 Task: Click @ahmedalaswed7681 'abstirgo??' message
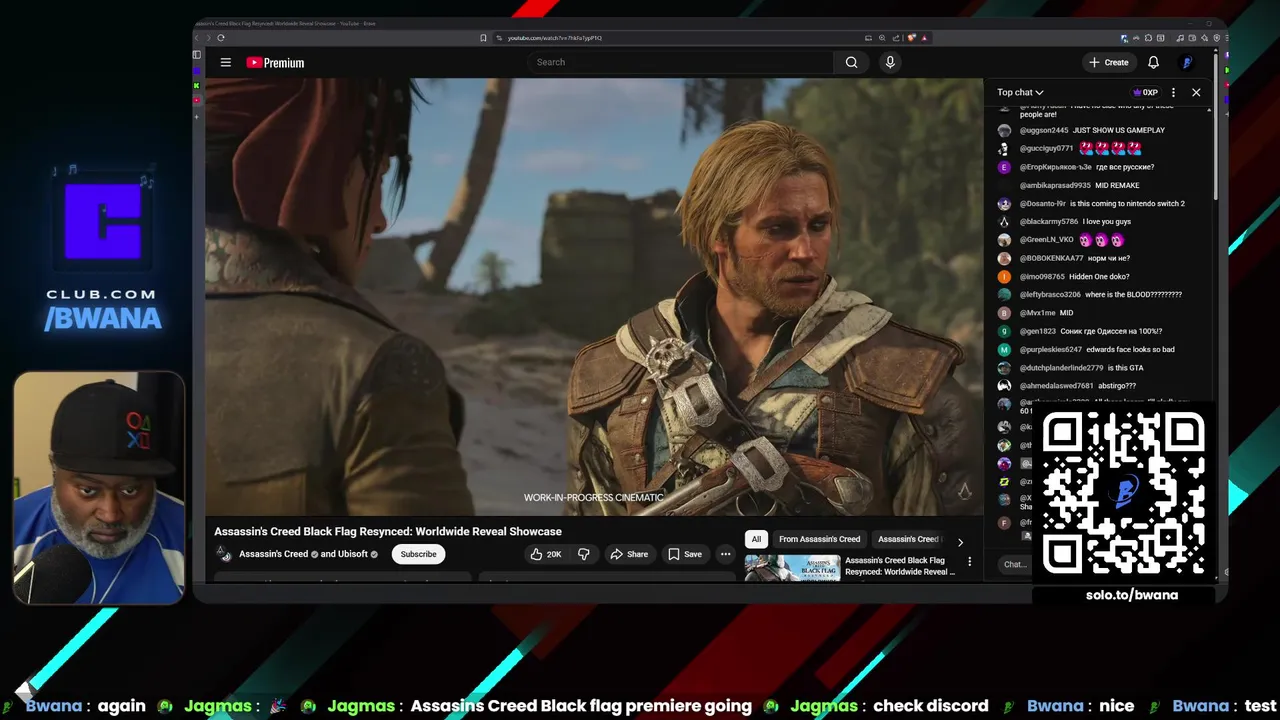pos(1117,385)
